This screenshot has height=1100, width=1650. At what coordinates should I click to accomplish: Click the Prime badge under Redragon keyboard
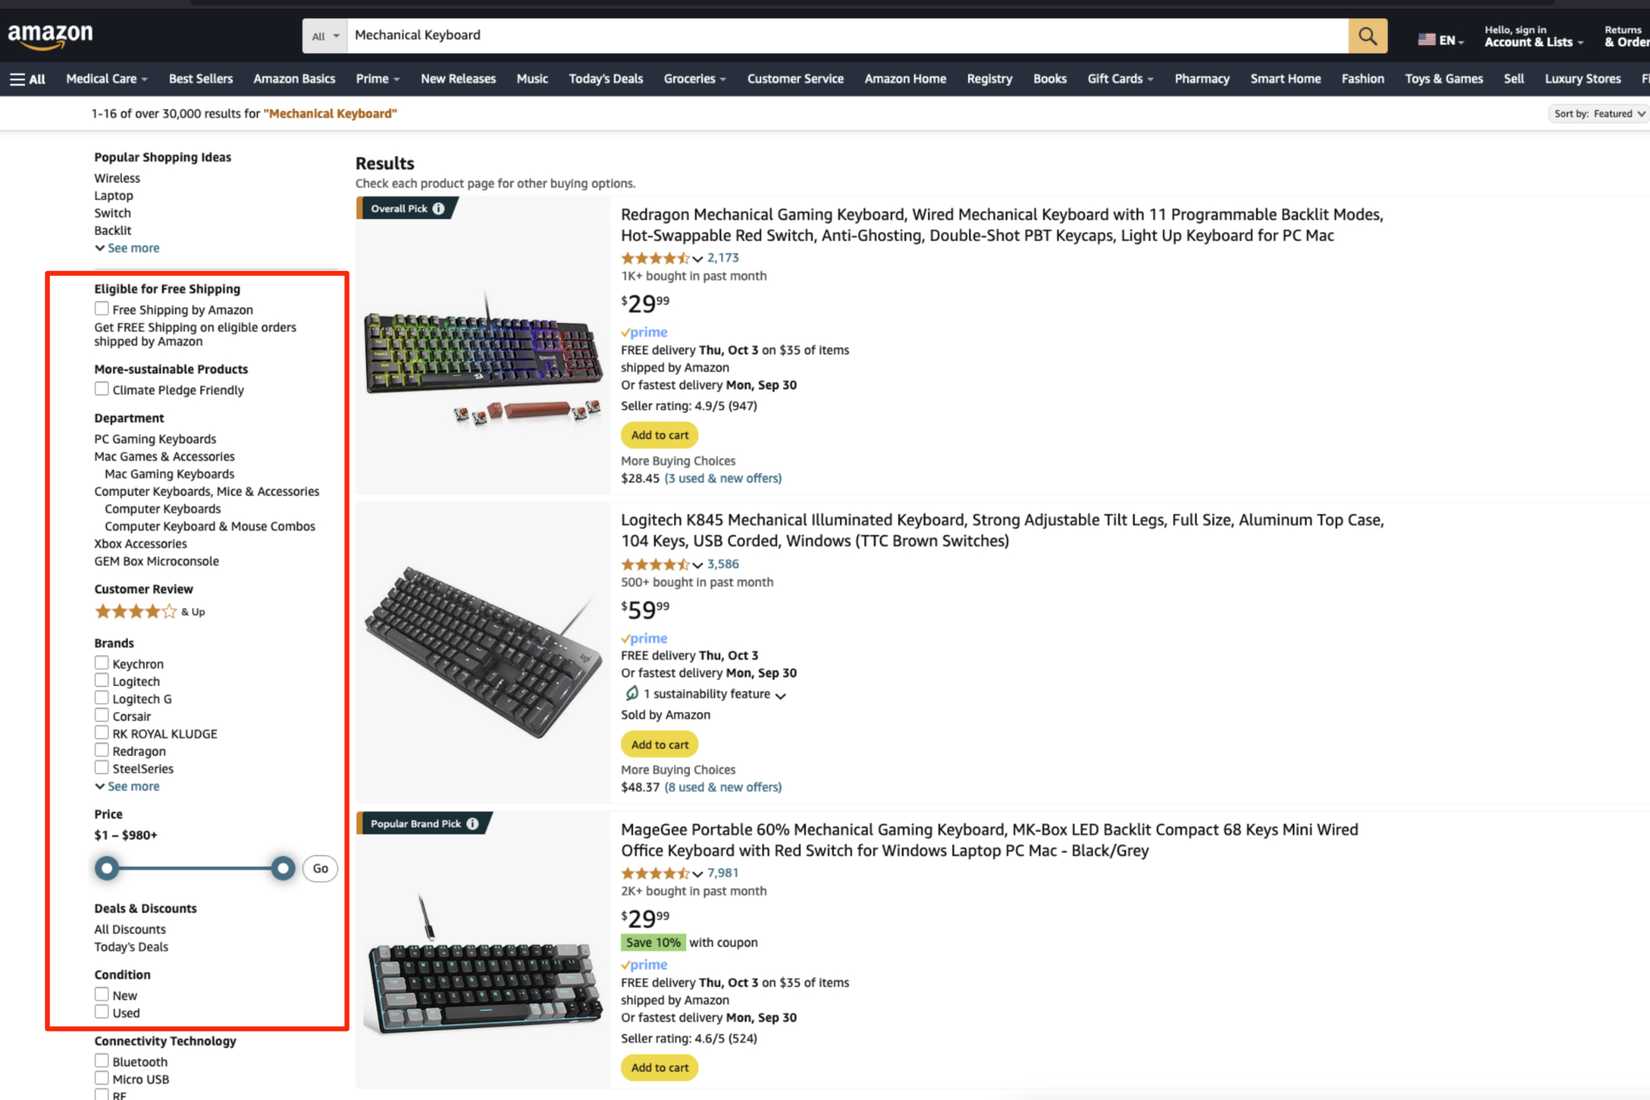[x=644, y=331]
